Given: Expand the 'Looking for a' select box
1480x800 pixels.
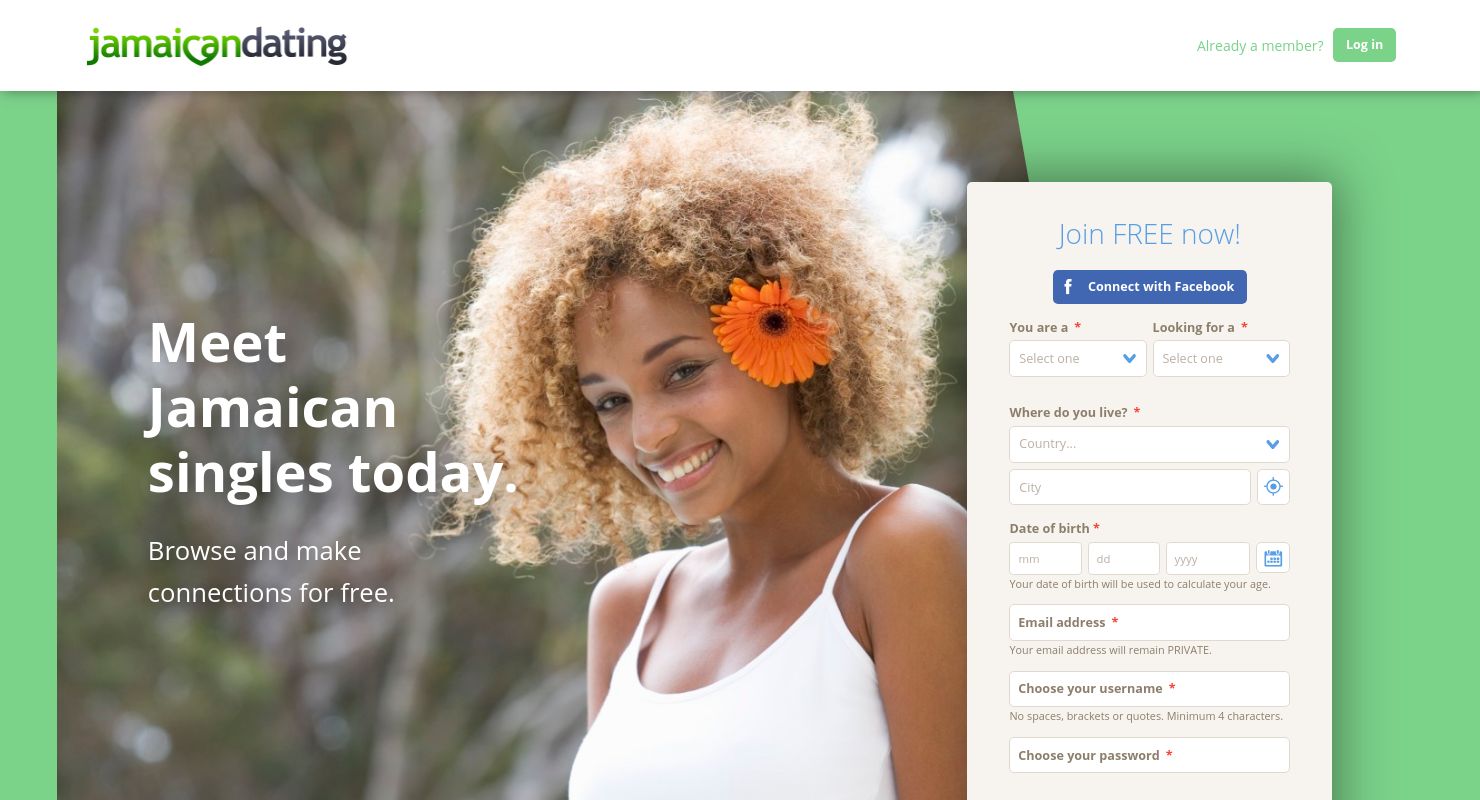Looking at the screenshot, I should (1221, 359).
